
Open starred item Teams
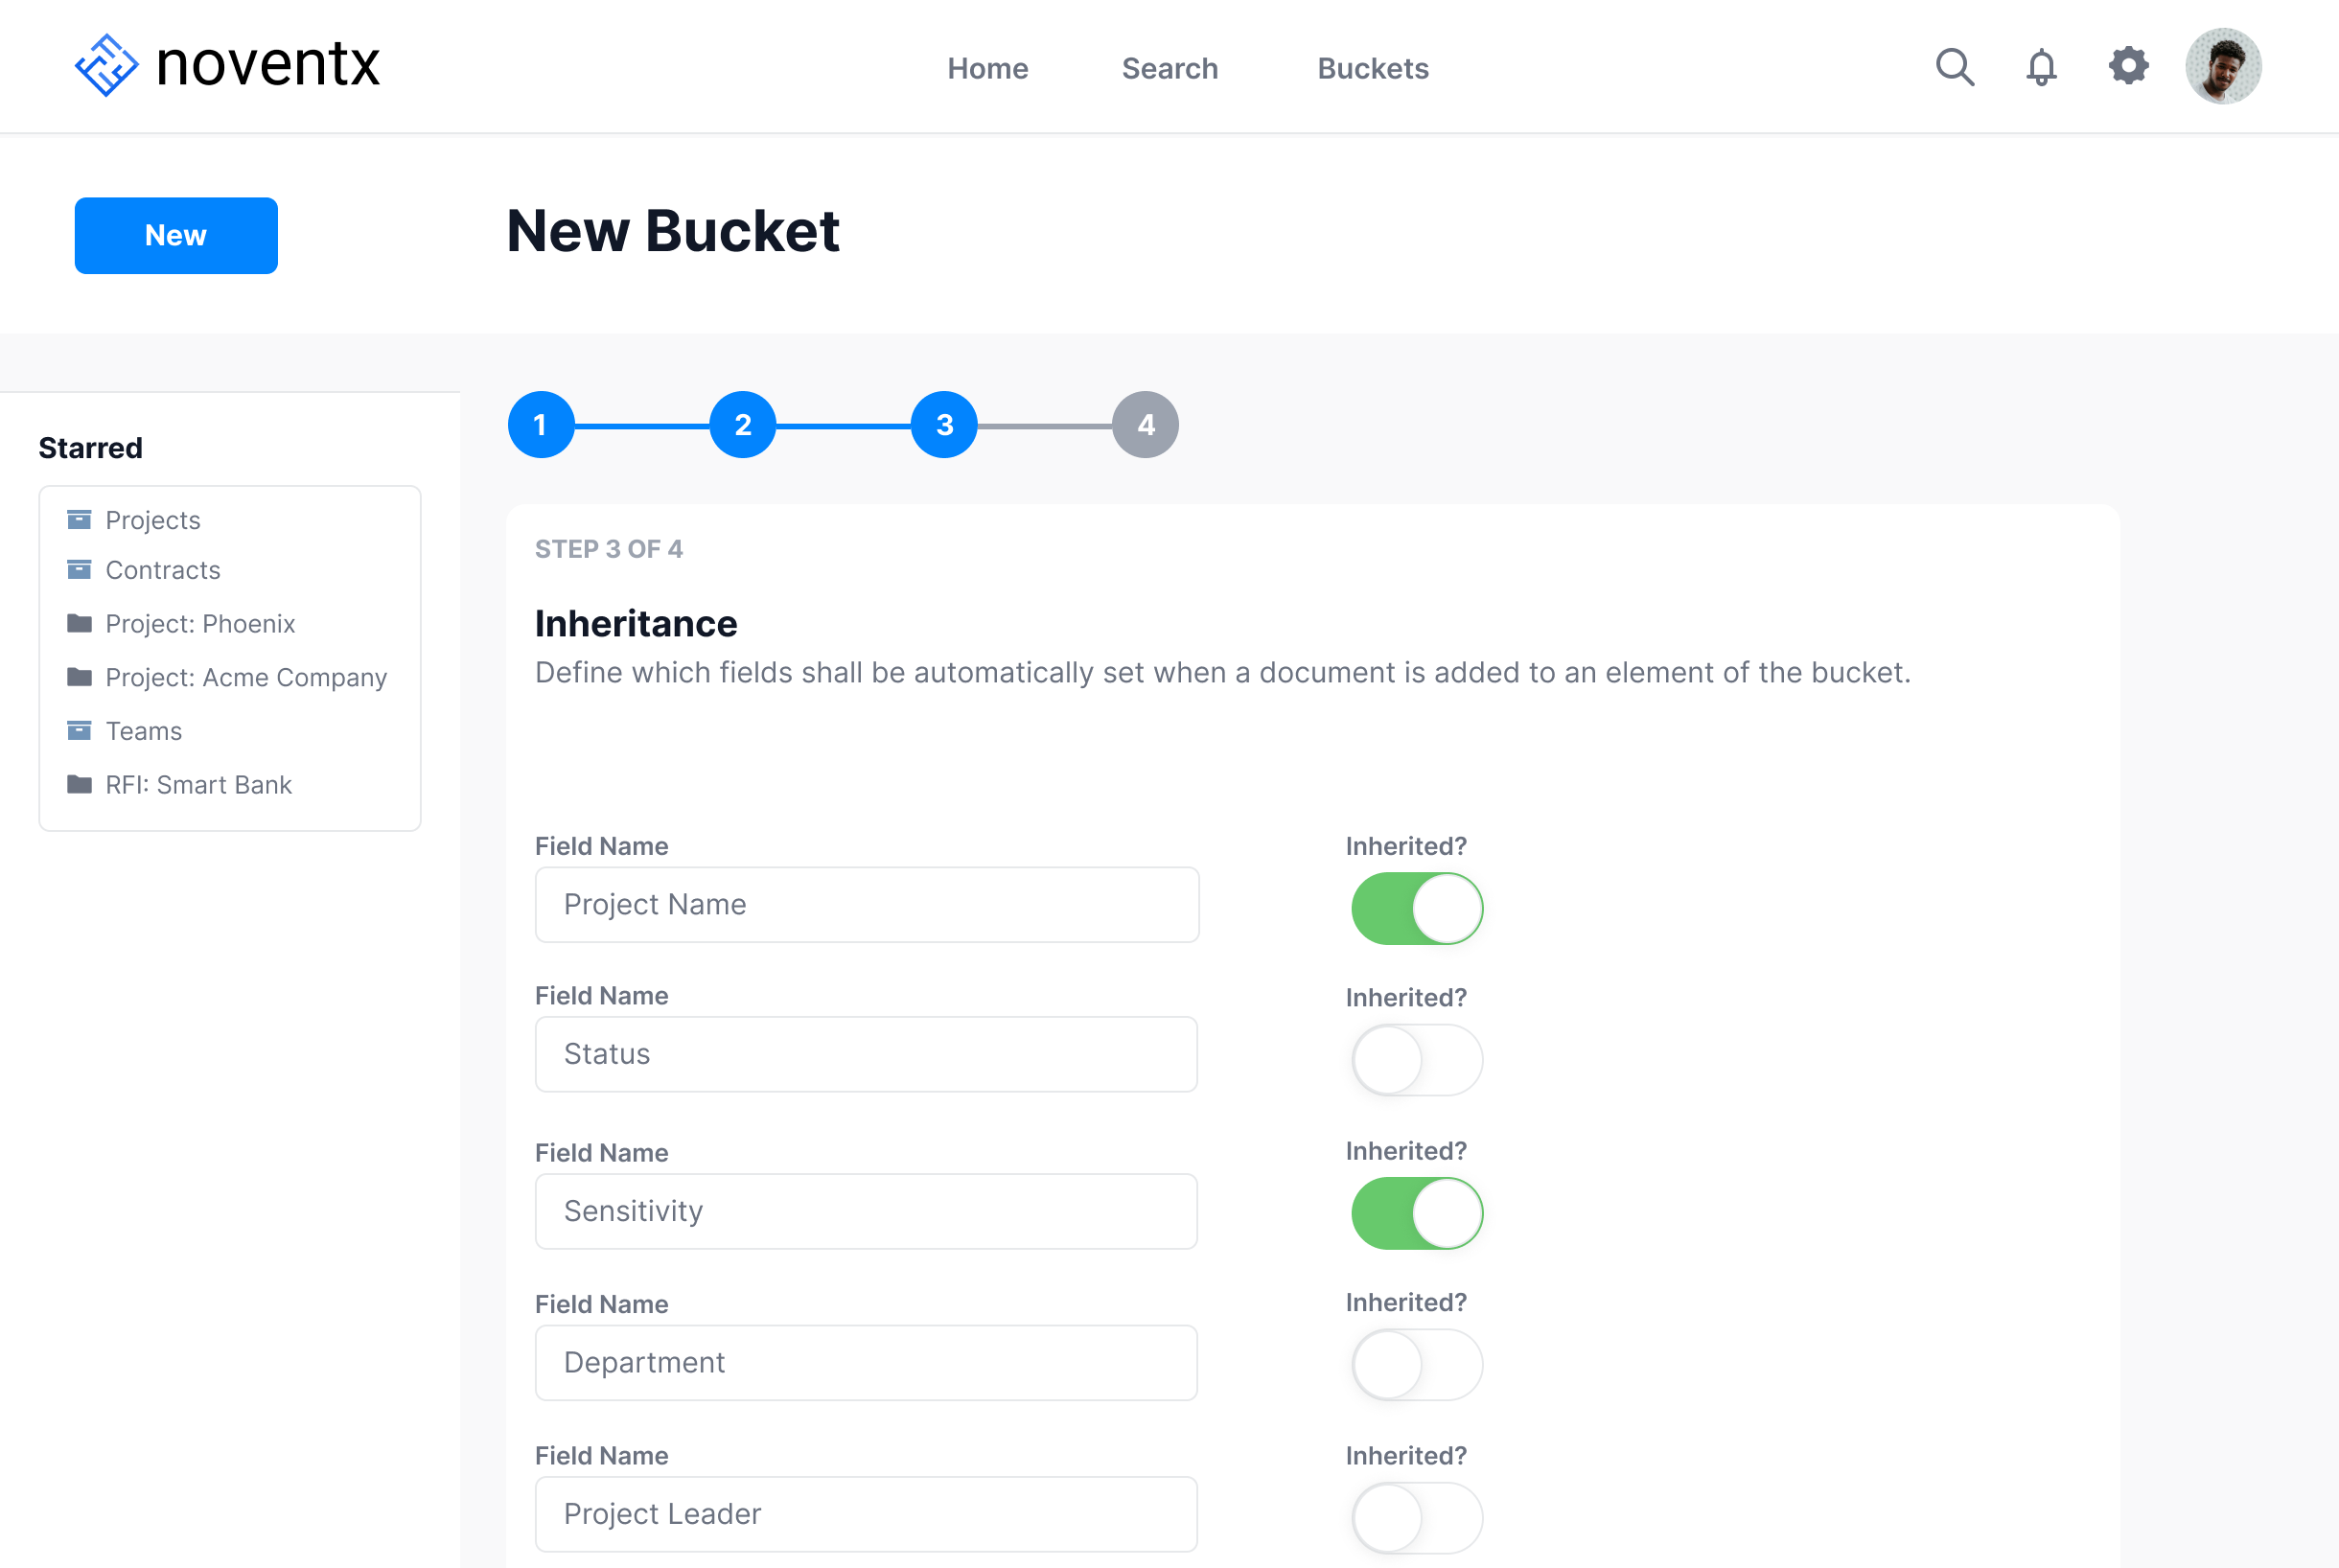[144, 731]
